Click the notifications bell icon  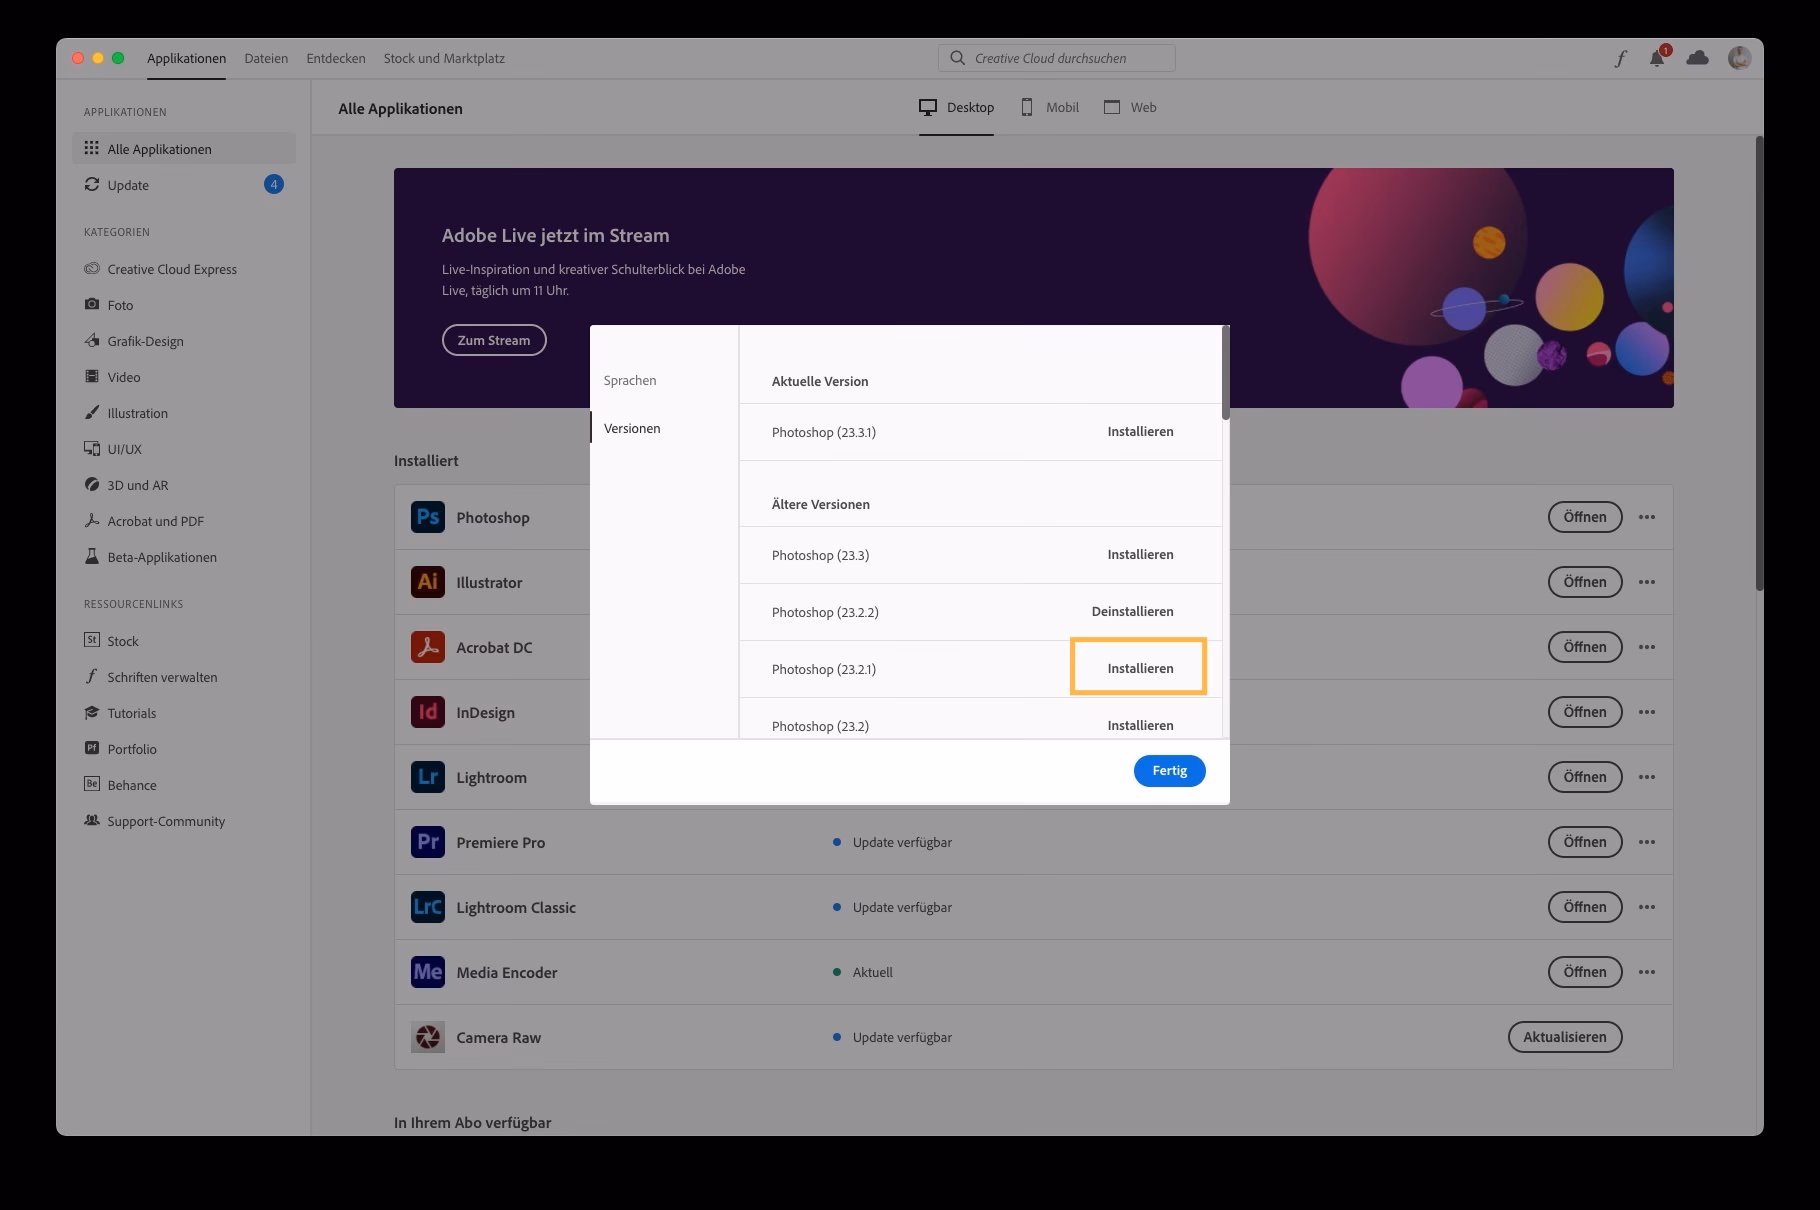tap(1657, 59)
